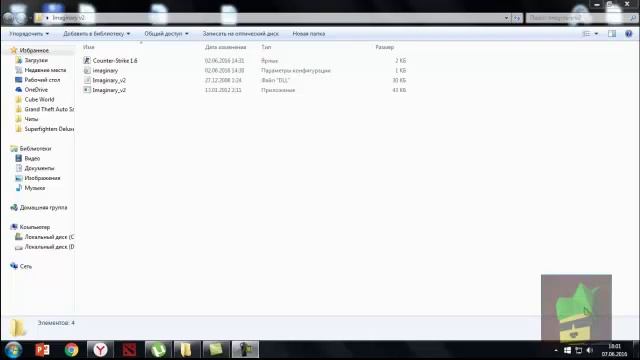Open the Superfighters Deluxe folder shortcut
This screenshot has width=640, height=360.
(x=49, y=129)
